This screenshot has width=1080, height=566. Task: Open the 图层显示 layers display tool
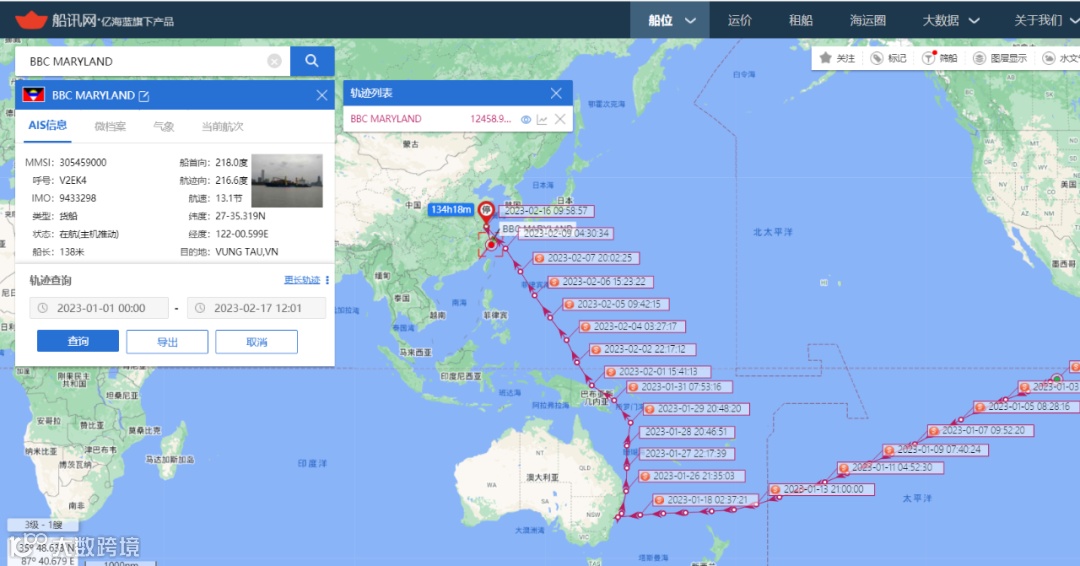coord(1000,58)
